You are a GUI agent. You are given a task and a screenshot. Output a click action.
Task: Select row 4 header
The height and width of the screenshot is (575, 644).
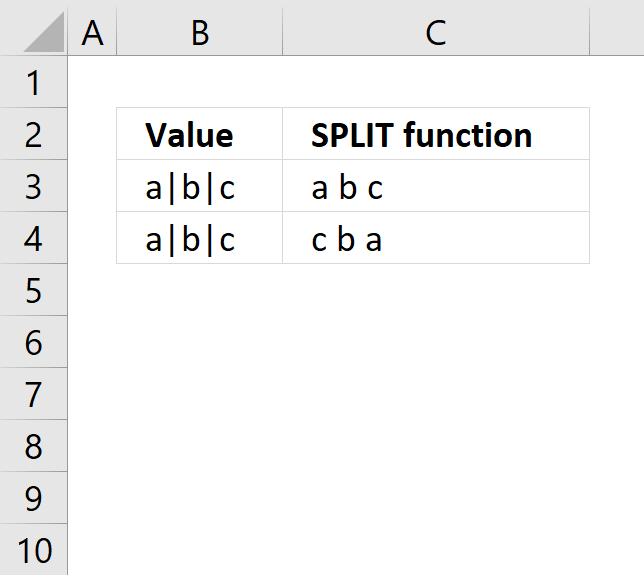[34, 238]
